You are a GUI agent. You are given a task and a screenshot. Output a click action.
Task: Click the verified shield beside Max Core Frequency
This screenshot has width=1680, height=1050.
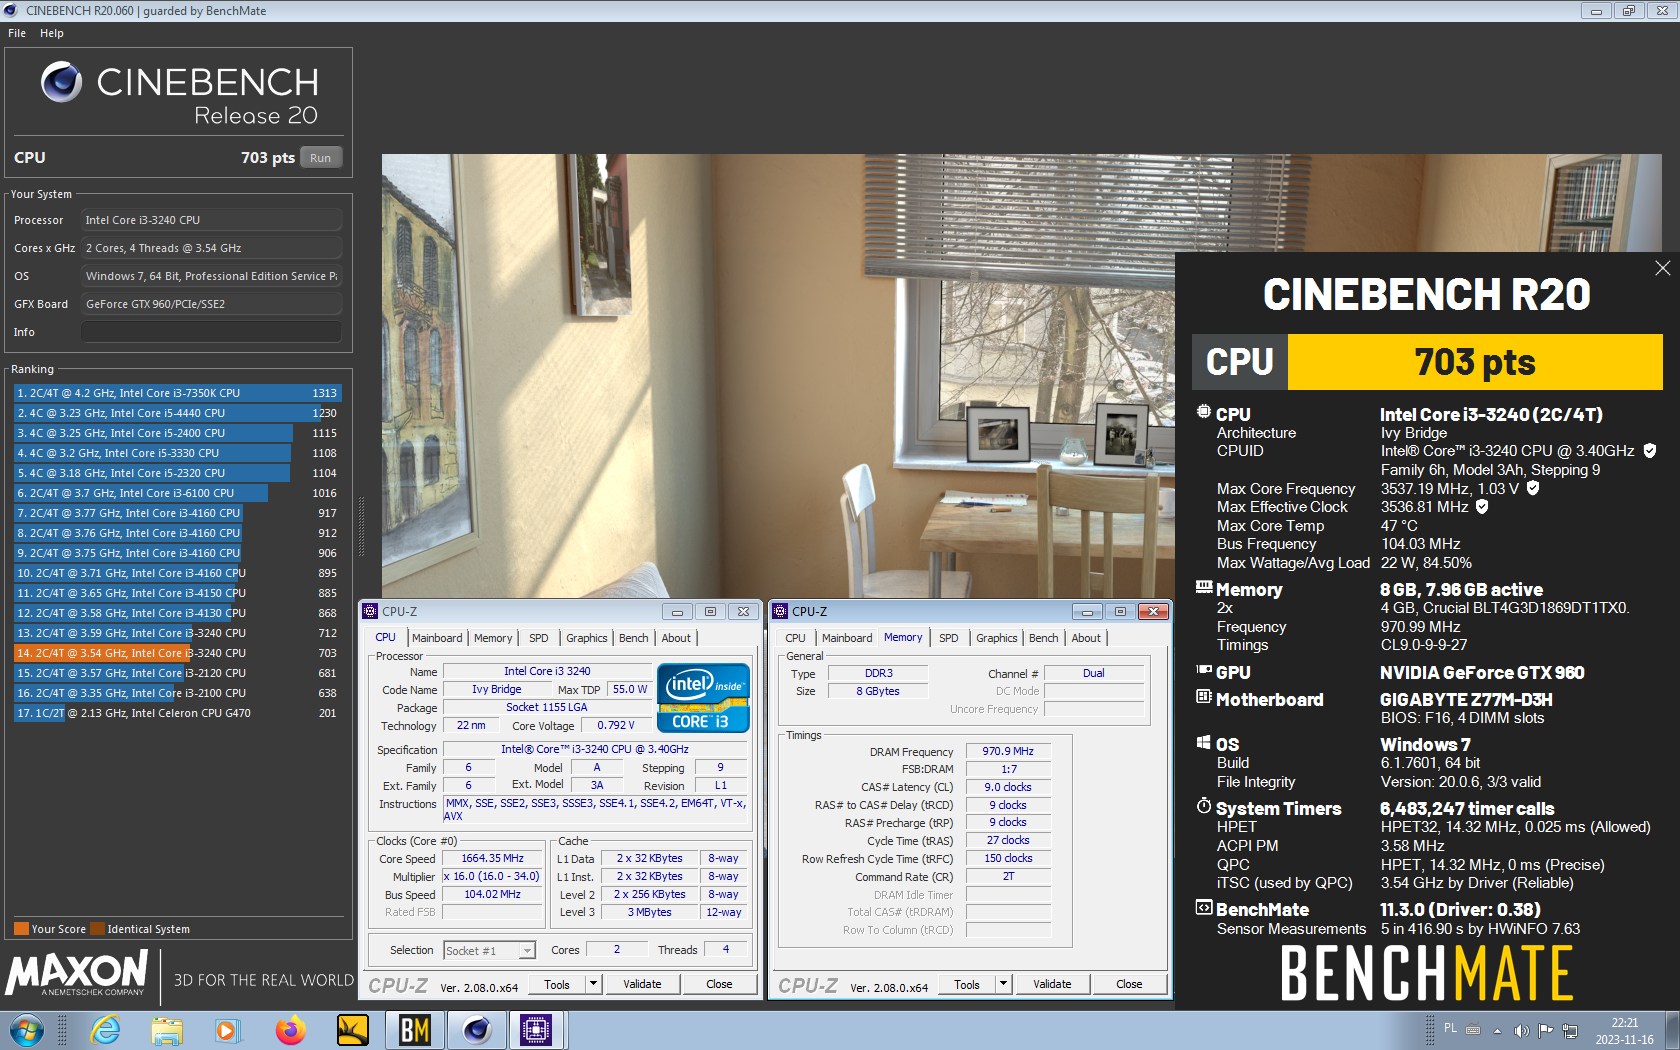point(1533,488)
